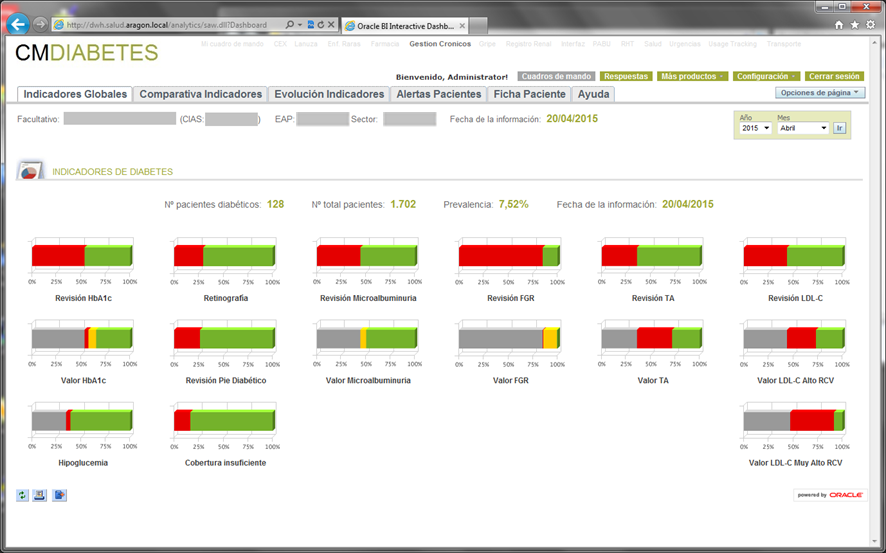Image resolution: width=886 pixels, height=553 pixels.
Task: Switch to Comparativa Indicadores tab
Action: (x=201, y=94)
